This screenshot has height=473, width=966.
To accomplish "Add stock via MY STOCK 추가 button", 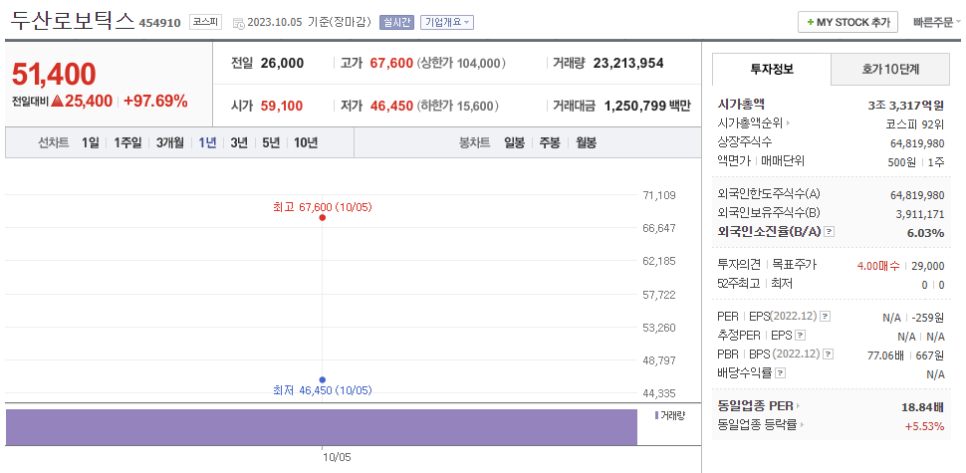I will pyautogui.click(x=848, y=23).
